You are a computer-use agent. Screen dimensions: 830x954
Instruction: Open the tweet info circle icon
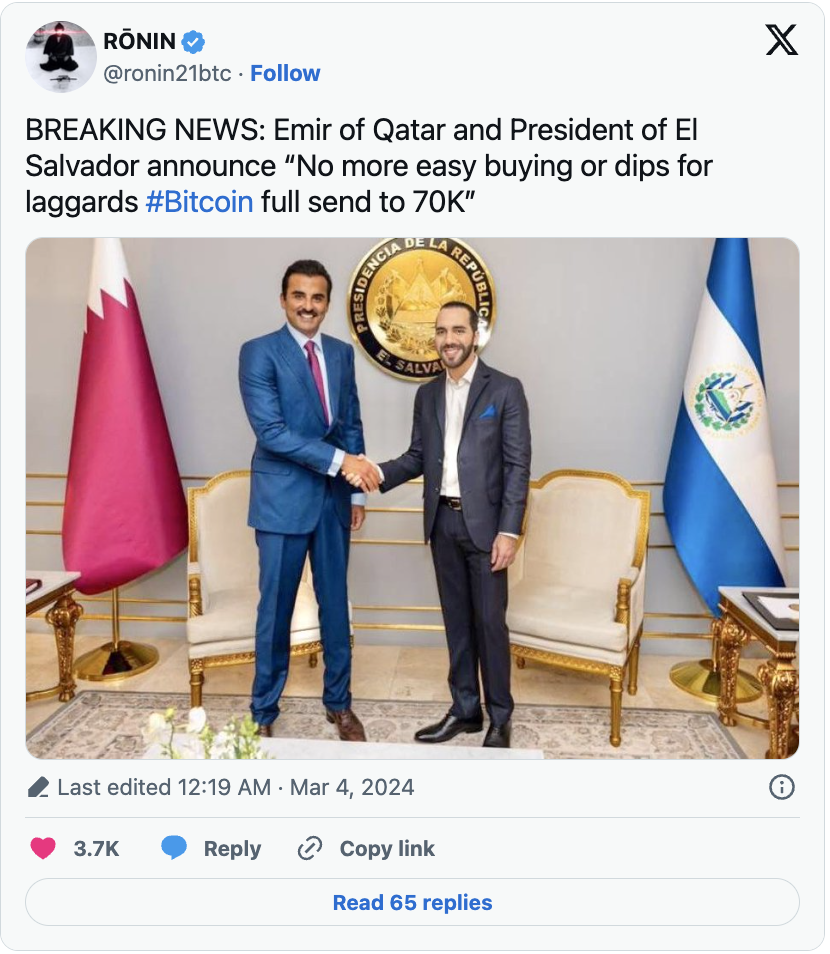(x=781, y=787)
